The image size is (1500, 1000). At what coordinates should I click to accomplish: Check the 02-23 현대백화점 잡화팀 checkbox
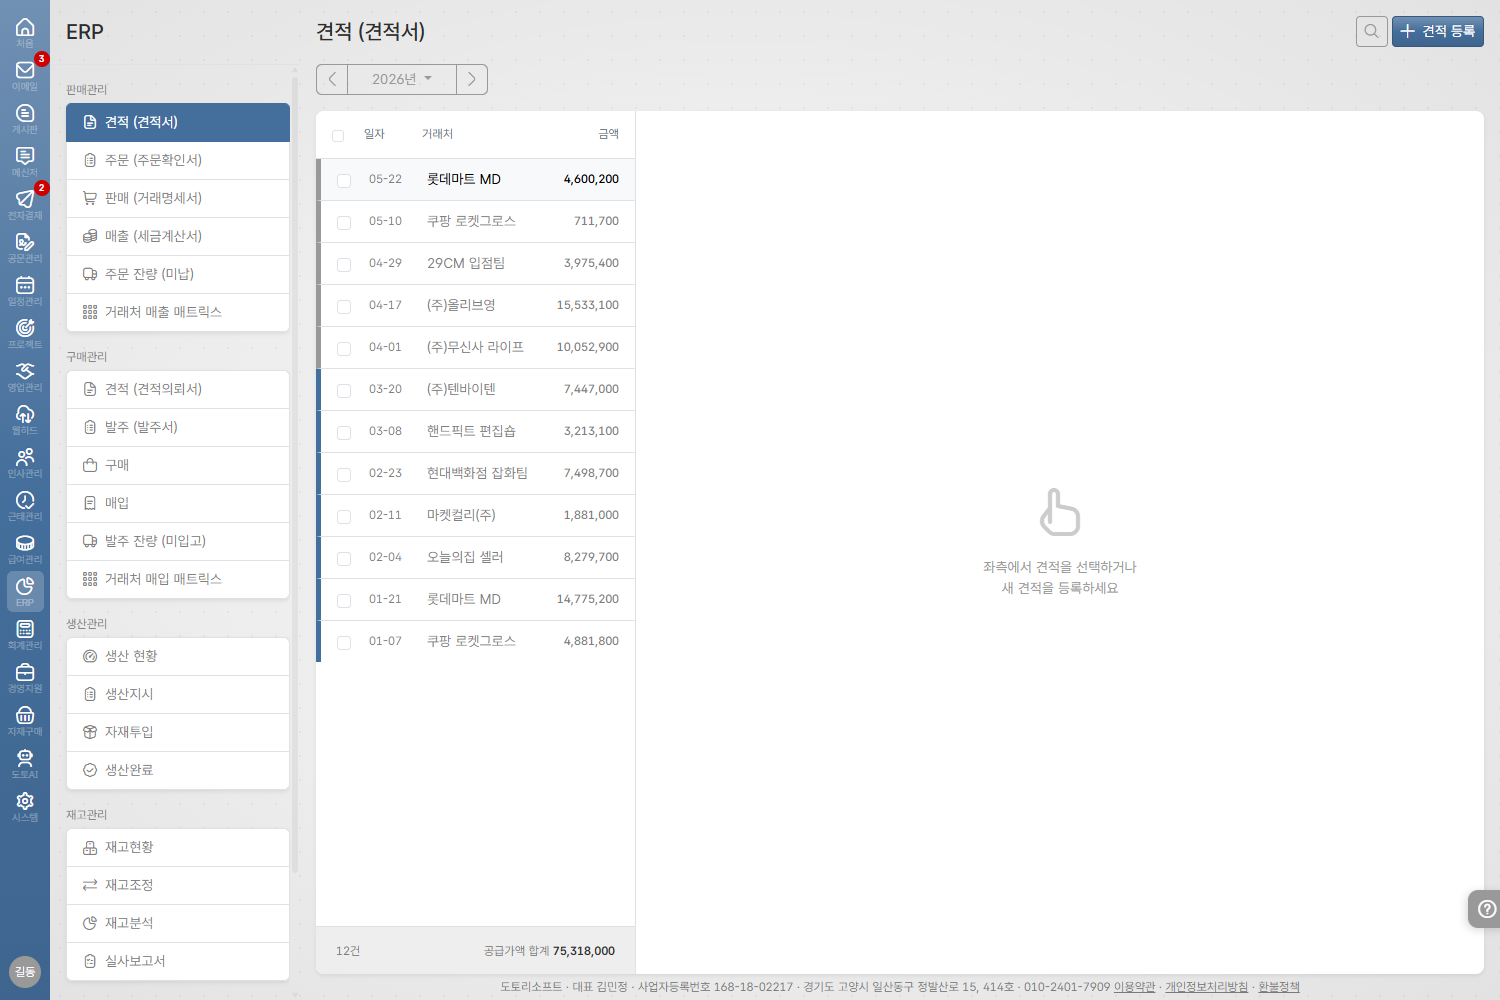click(x=344, y=474)
